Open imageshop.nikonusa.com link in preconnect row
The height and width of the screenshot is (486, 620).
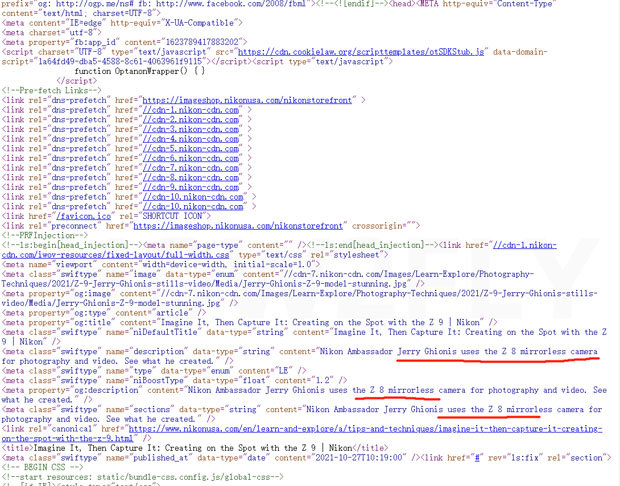[x=238, y=226]
